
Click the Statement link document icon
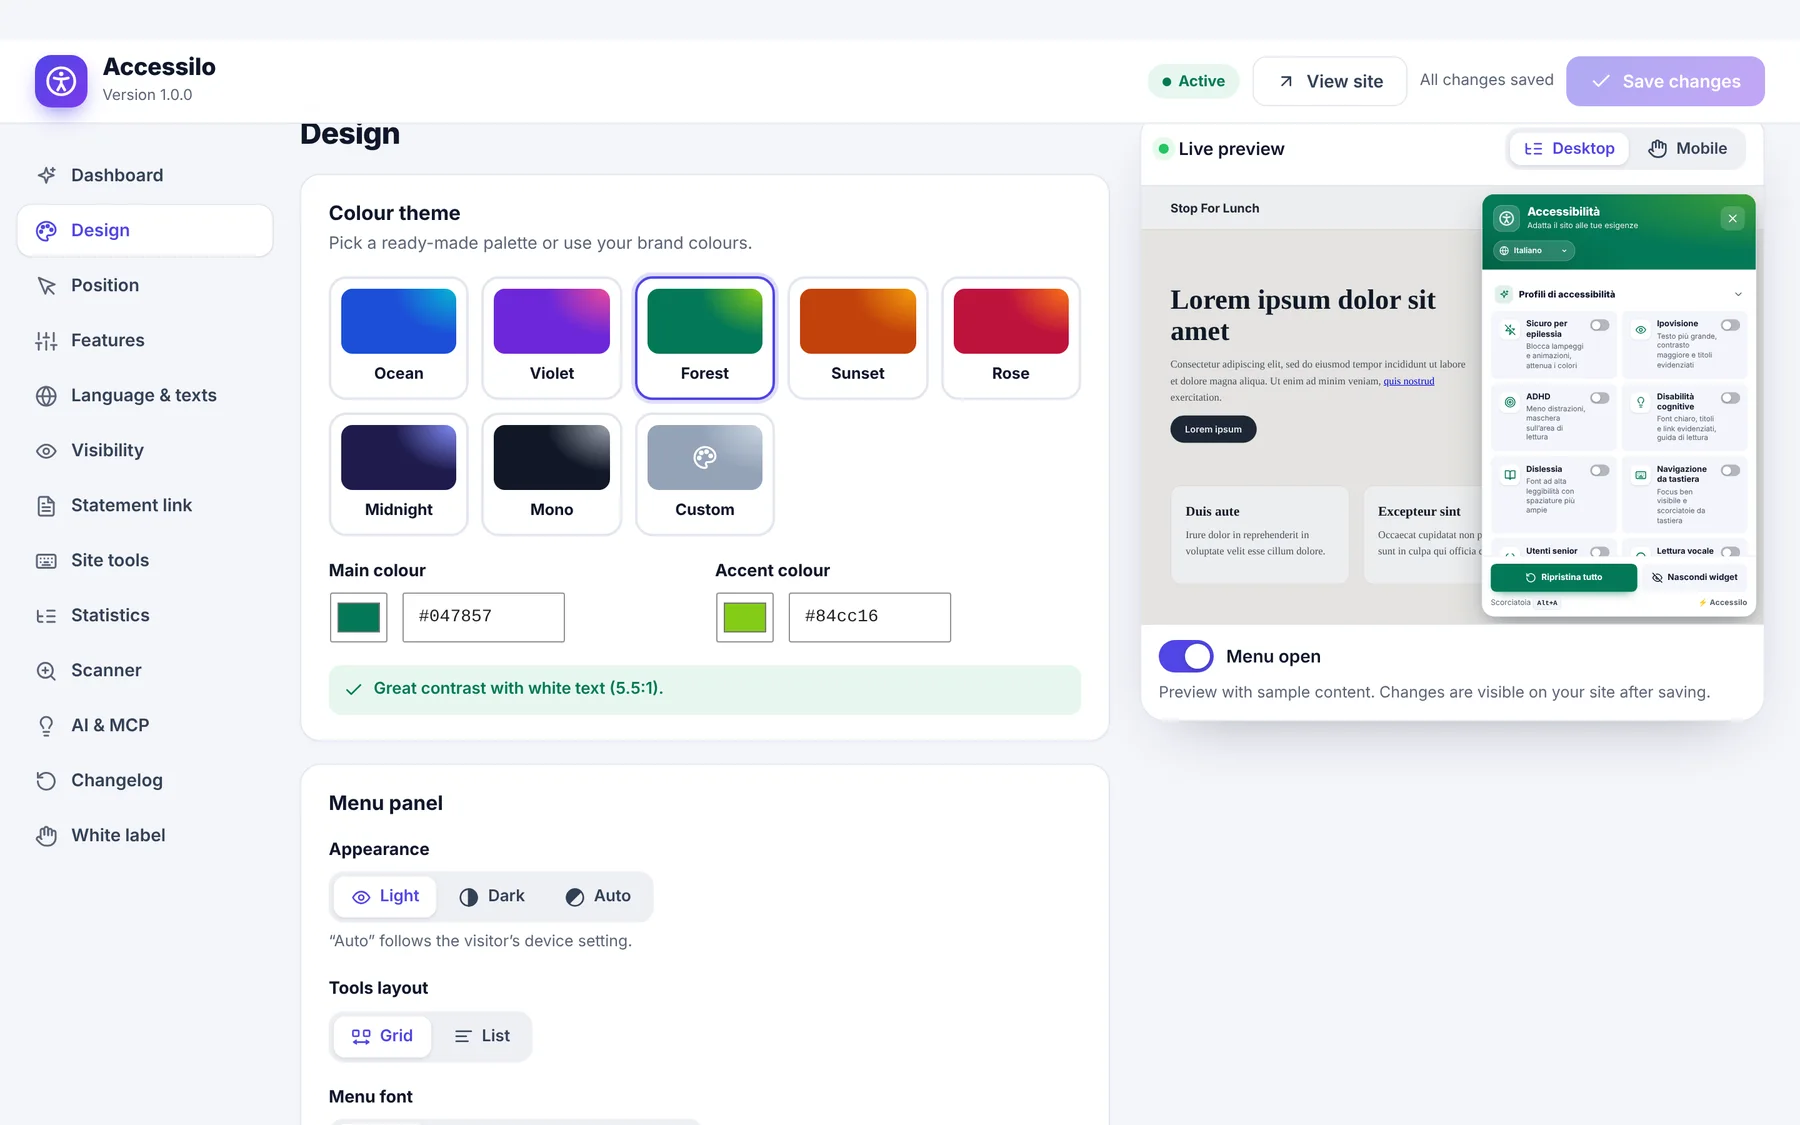(x=46, y=506)
